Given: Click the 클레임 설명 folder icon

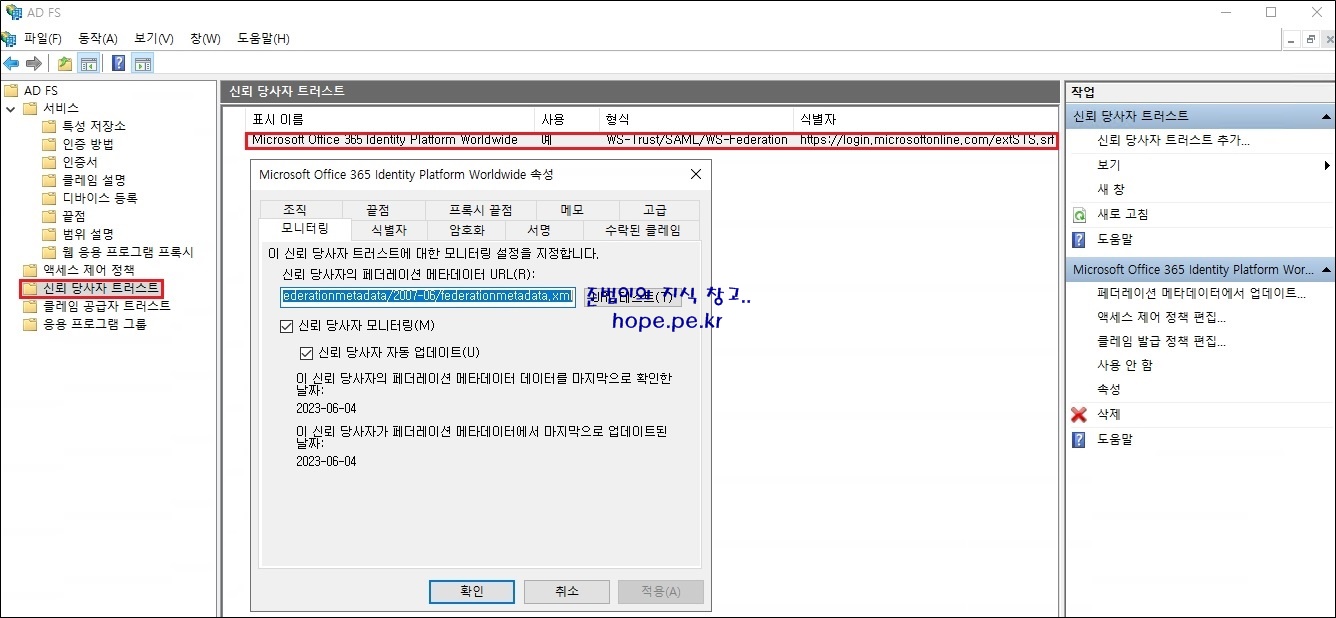Looking at the screenshot, I should (x=49, y=180).
